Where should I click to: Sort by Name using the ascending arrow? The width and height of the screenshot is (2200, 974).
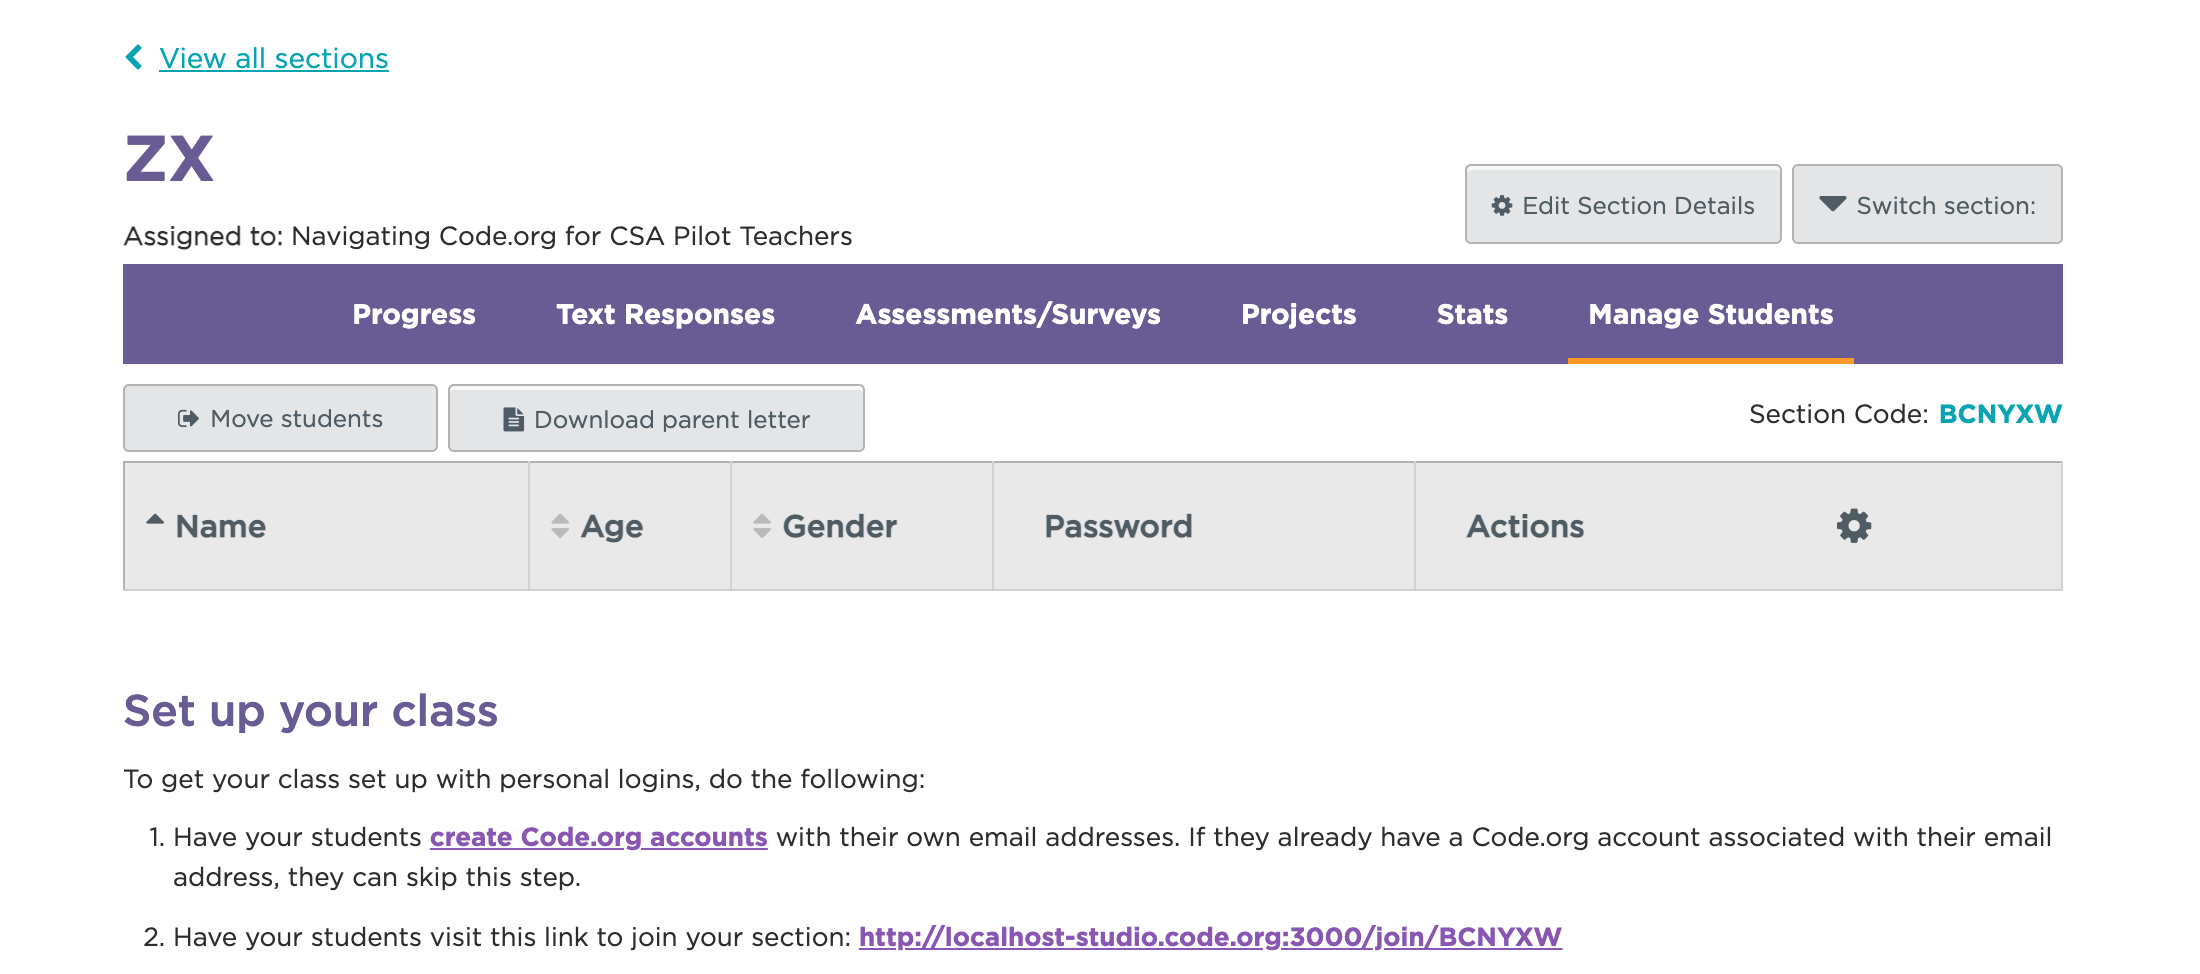click(155, 519)
